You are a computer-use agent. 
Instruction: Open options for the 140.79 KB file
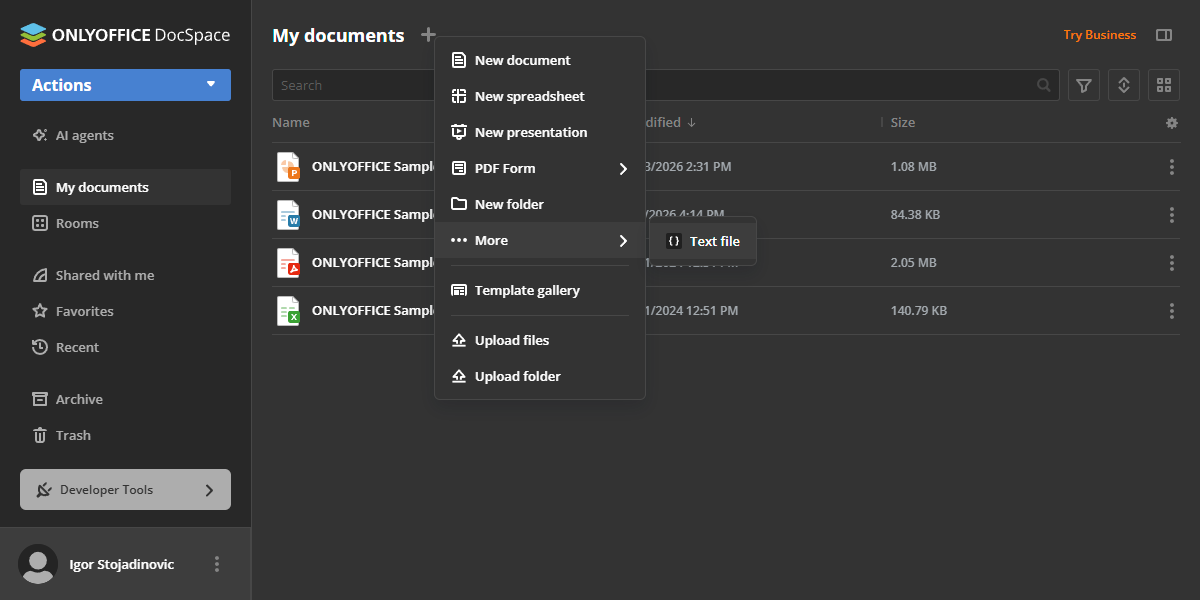click(1172, 311)
